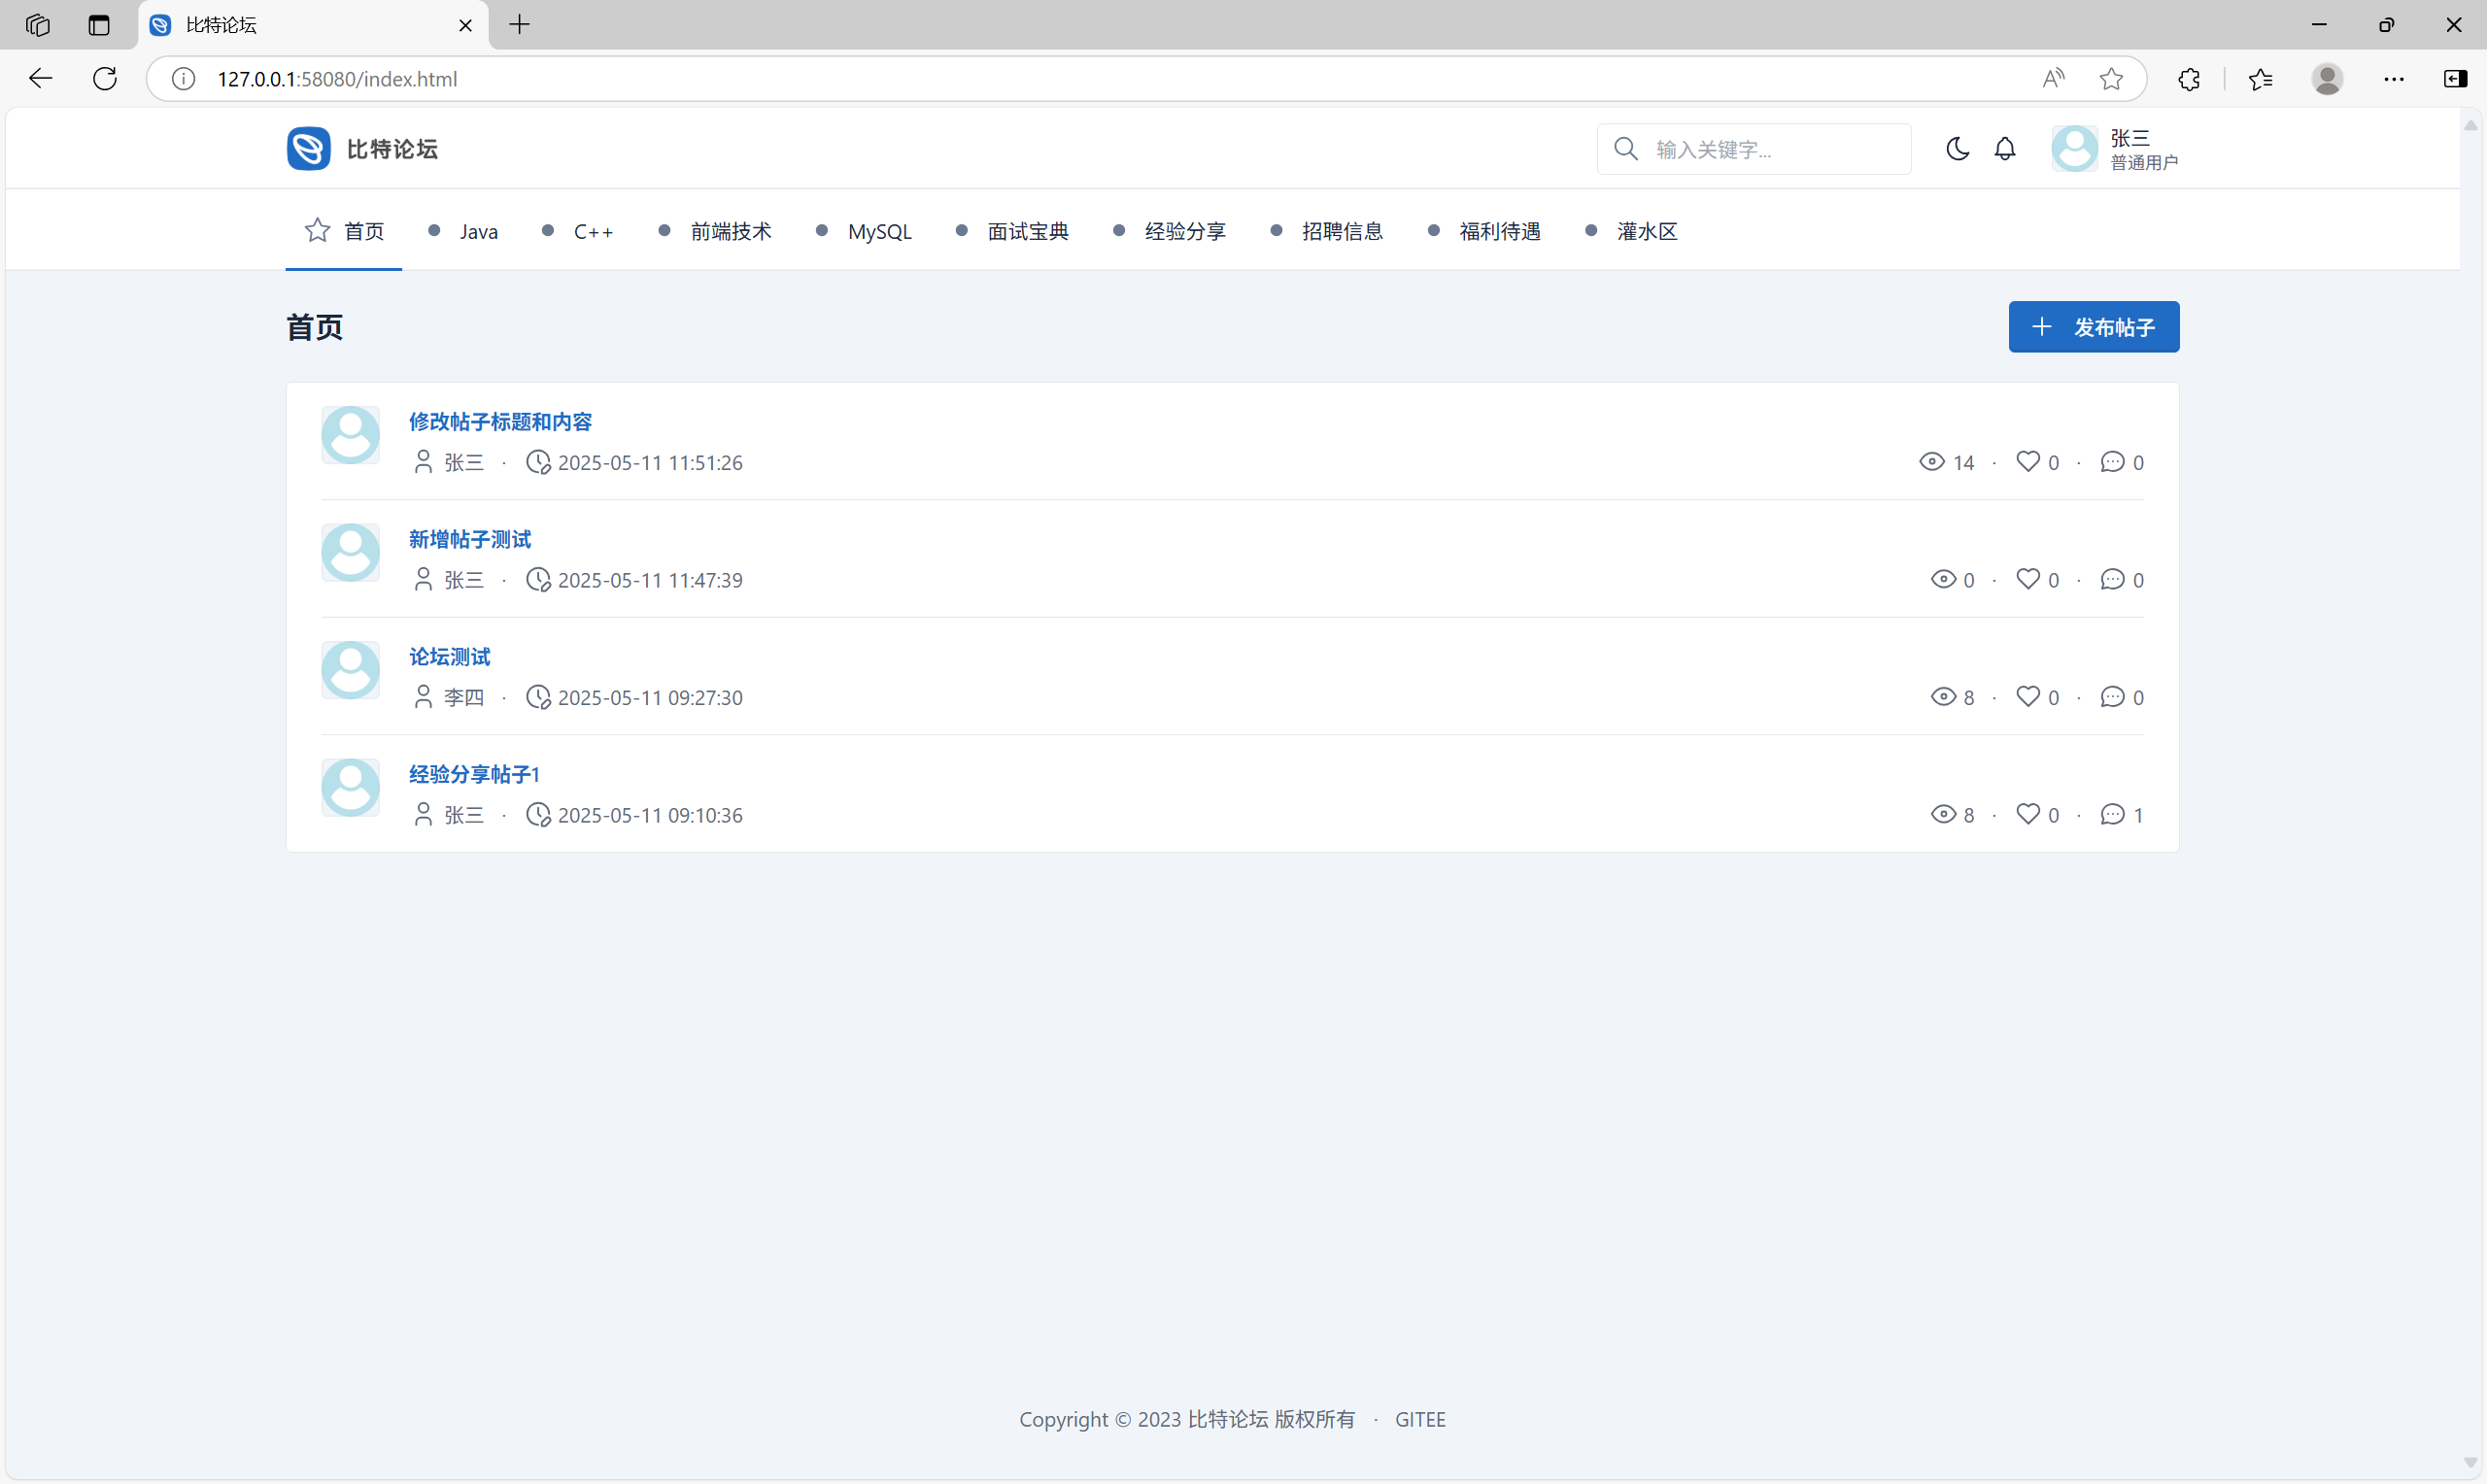The height and width of the screenshot is (1484, 2487).
Task: Click the 比特论坛 logo icon
Action: click(308, 149)
